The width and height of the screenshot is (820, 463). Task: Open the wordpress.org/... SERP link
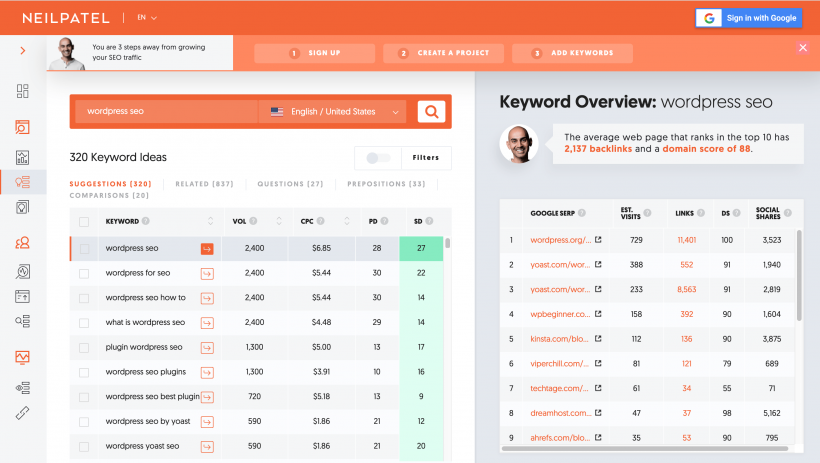click(561, 240)
